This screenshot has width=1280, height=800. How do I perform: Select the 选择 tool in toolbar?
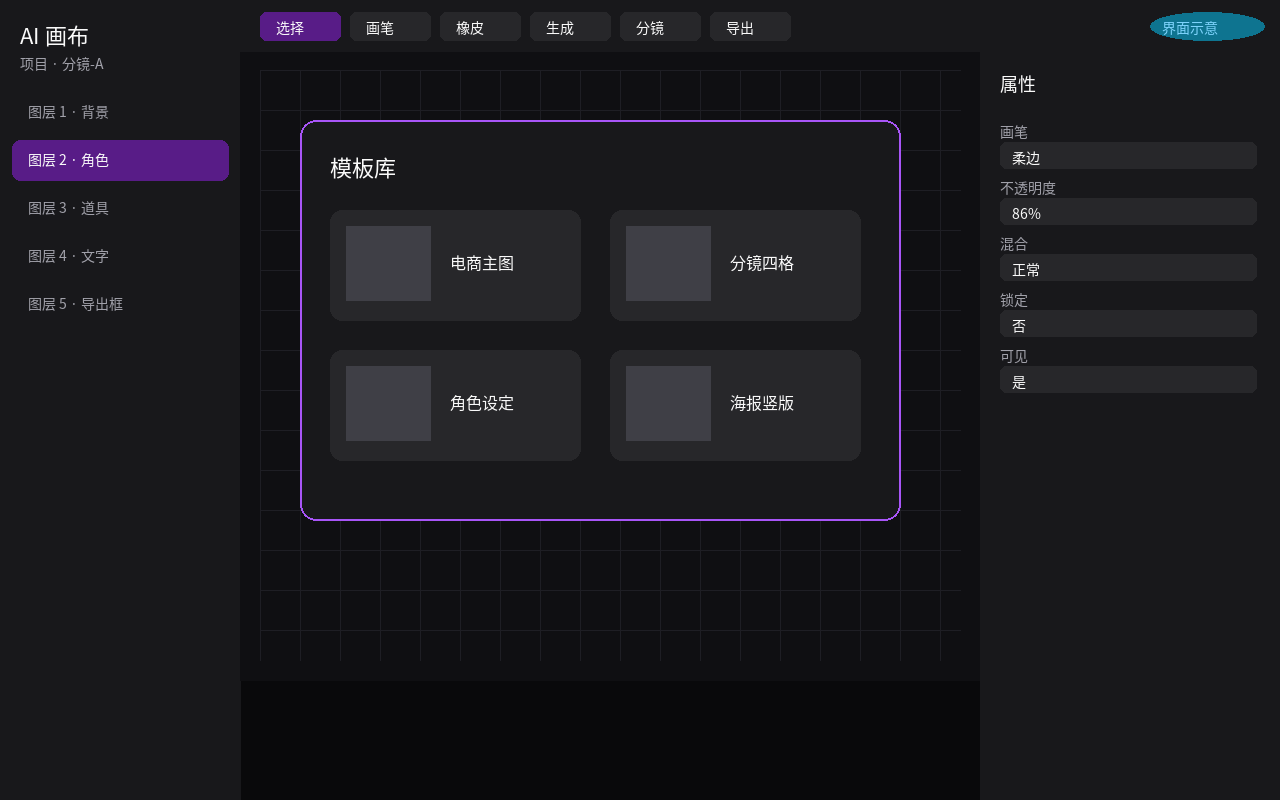(300, 27)
